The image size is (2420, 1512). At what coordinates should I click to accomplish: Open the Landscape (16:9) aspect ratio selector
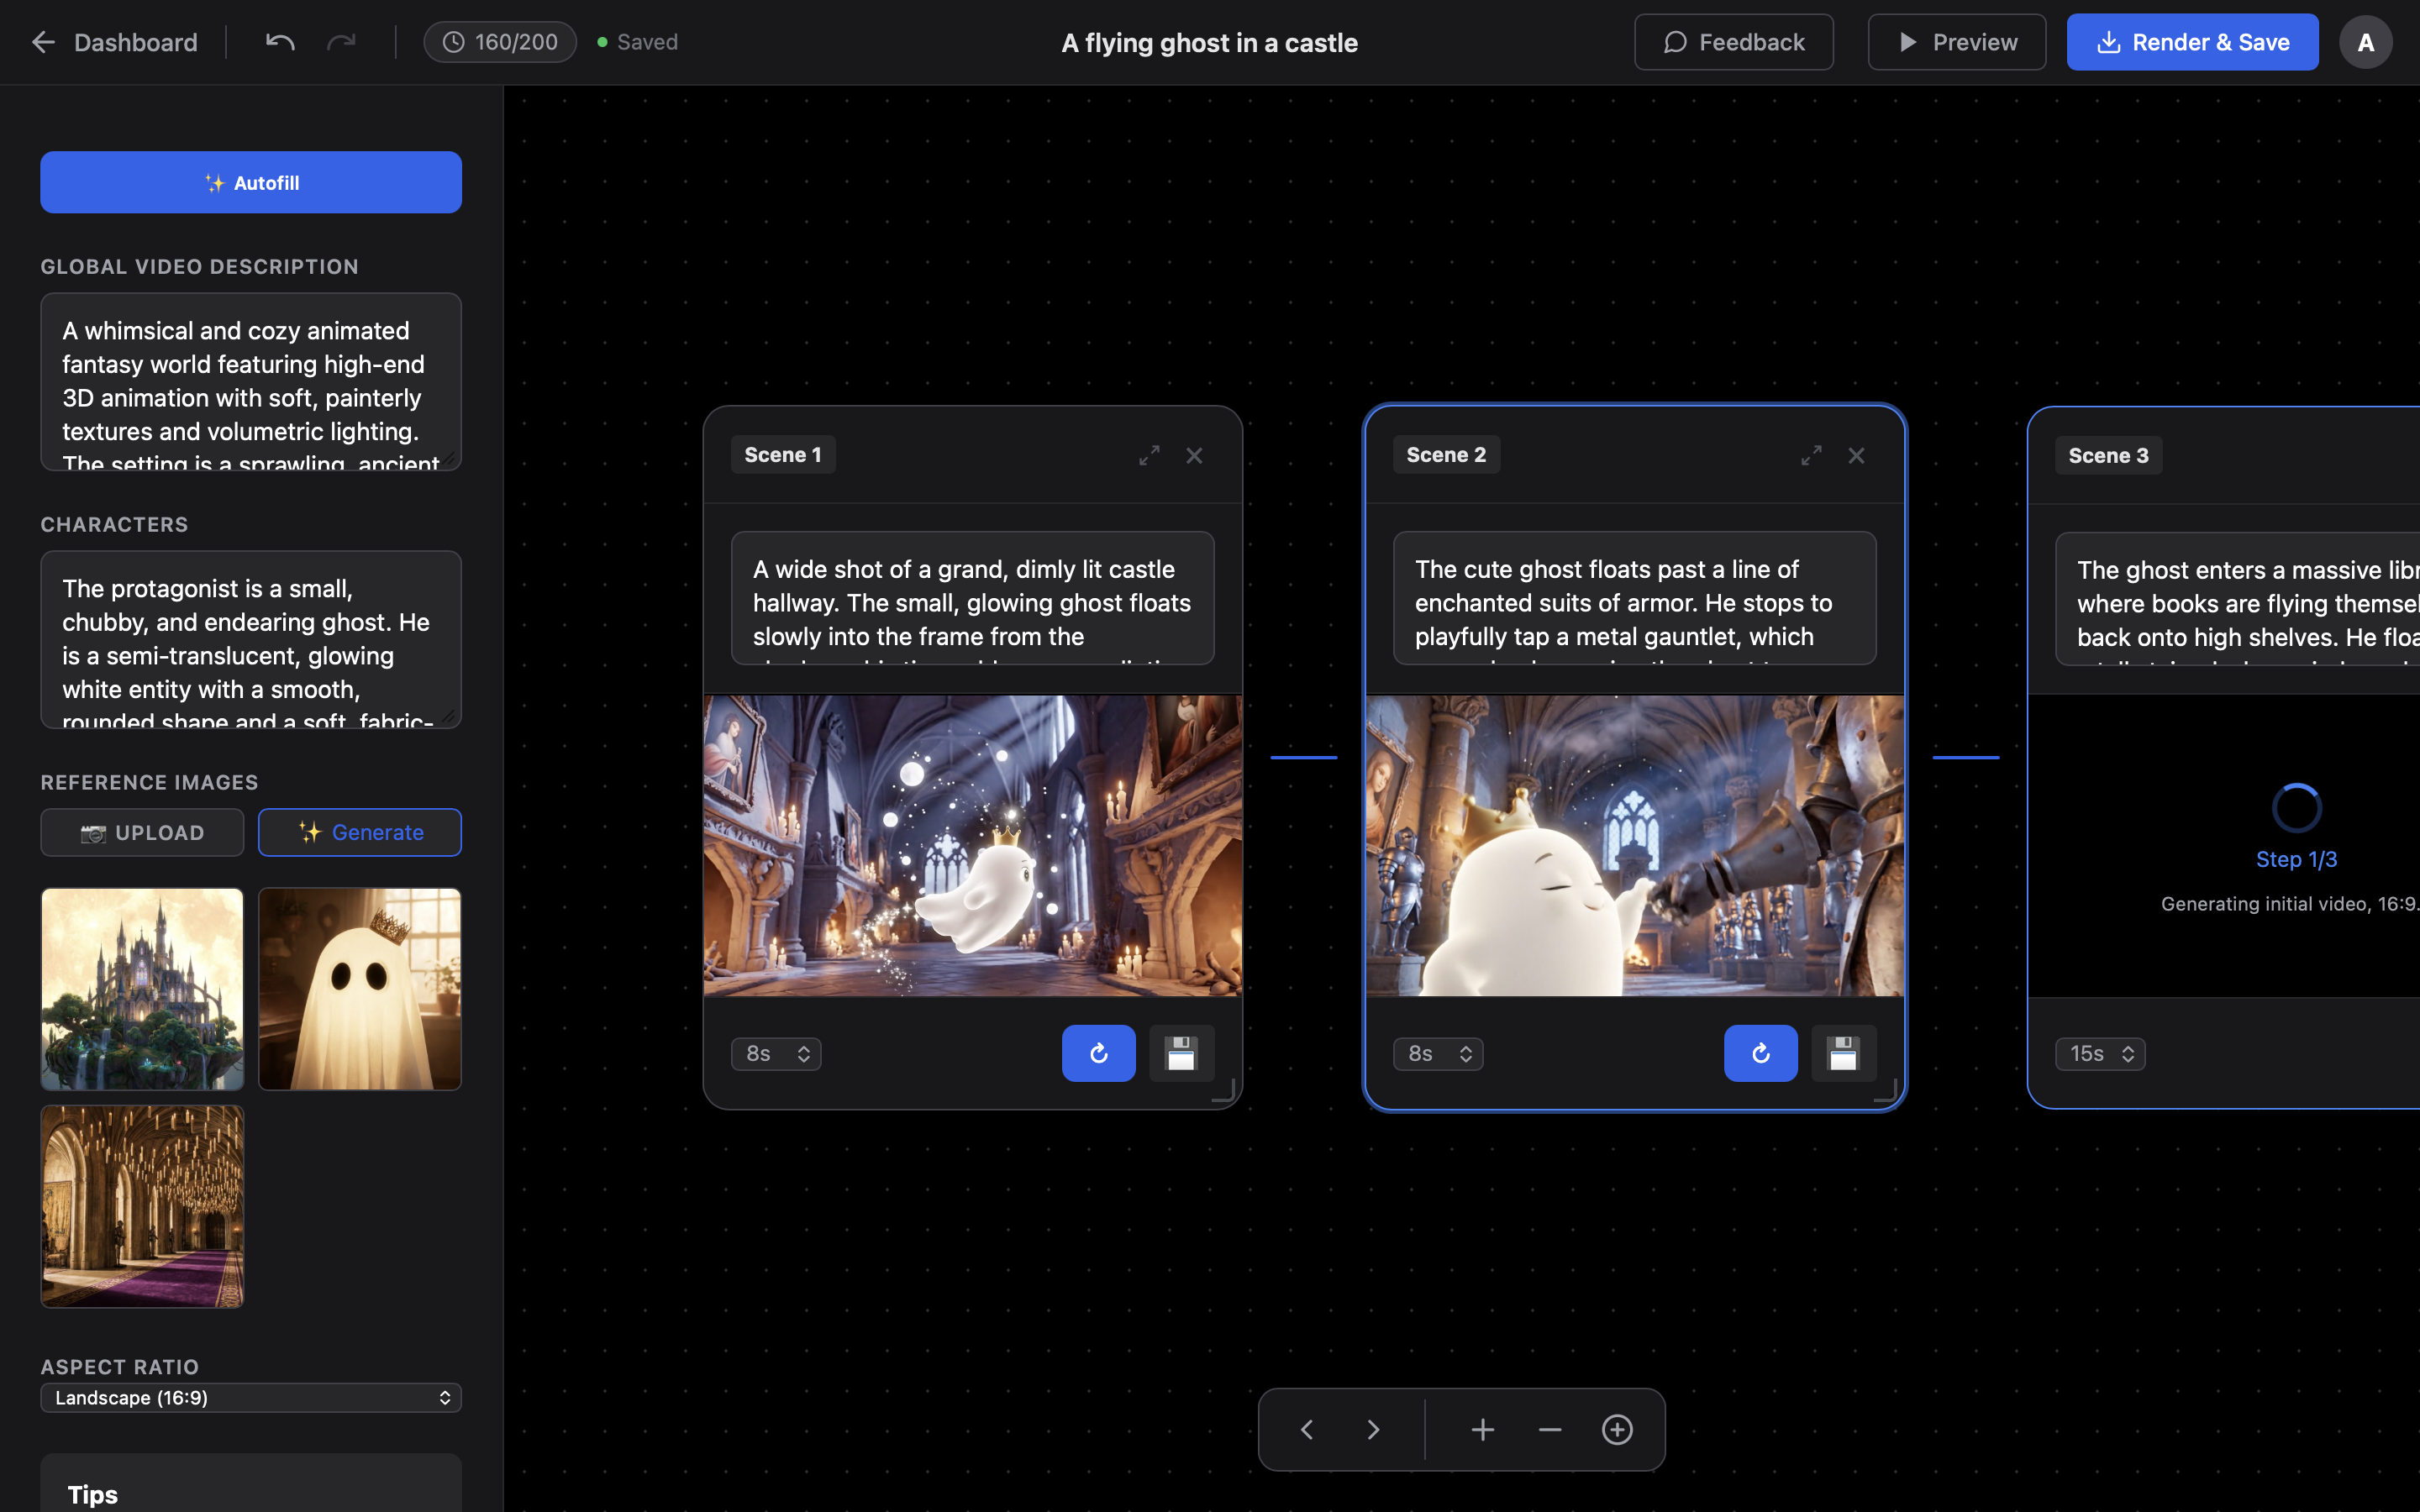click(250, 1397)
